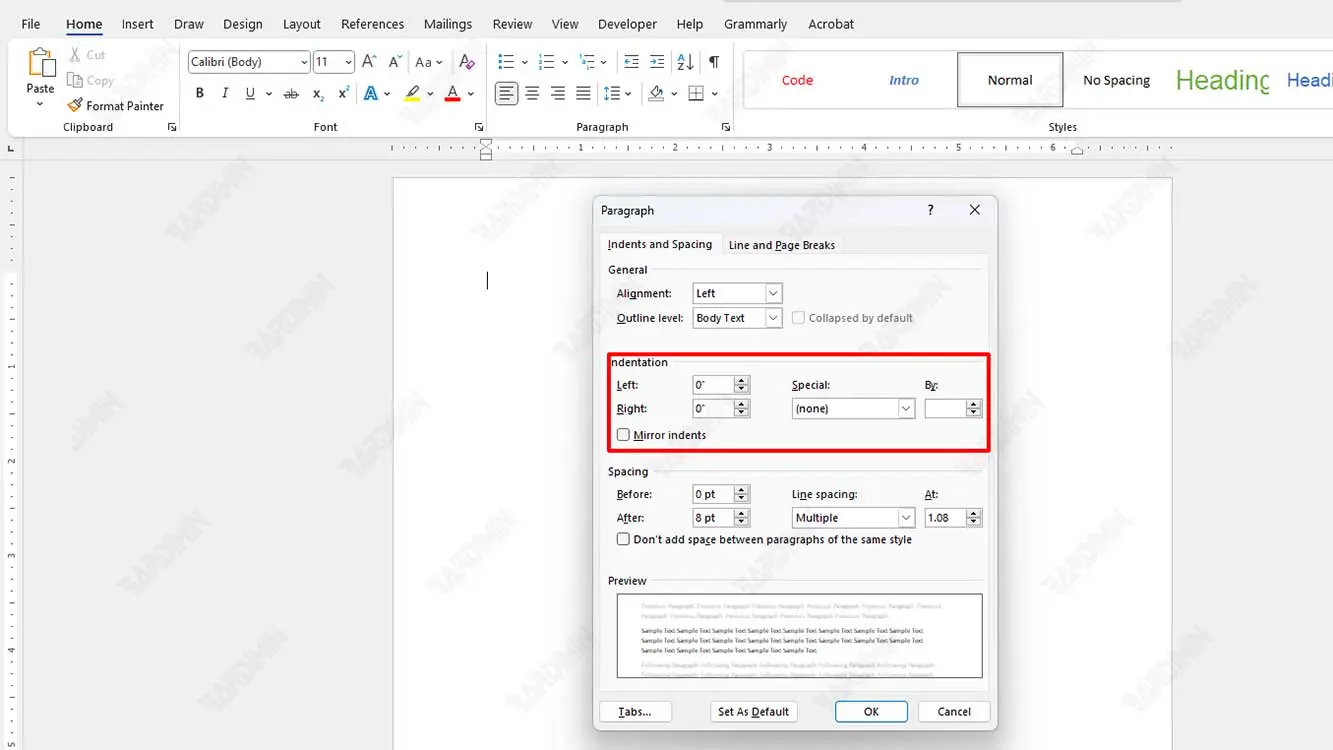Clear all formatting icon
Viewport: 1333px width, 750px height.
click(467, 62)
